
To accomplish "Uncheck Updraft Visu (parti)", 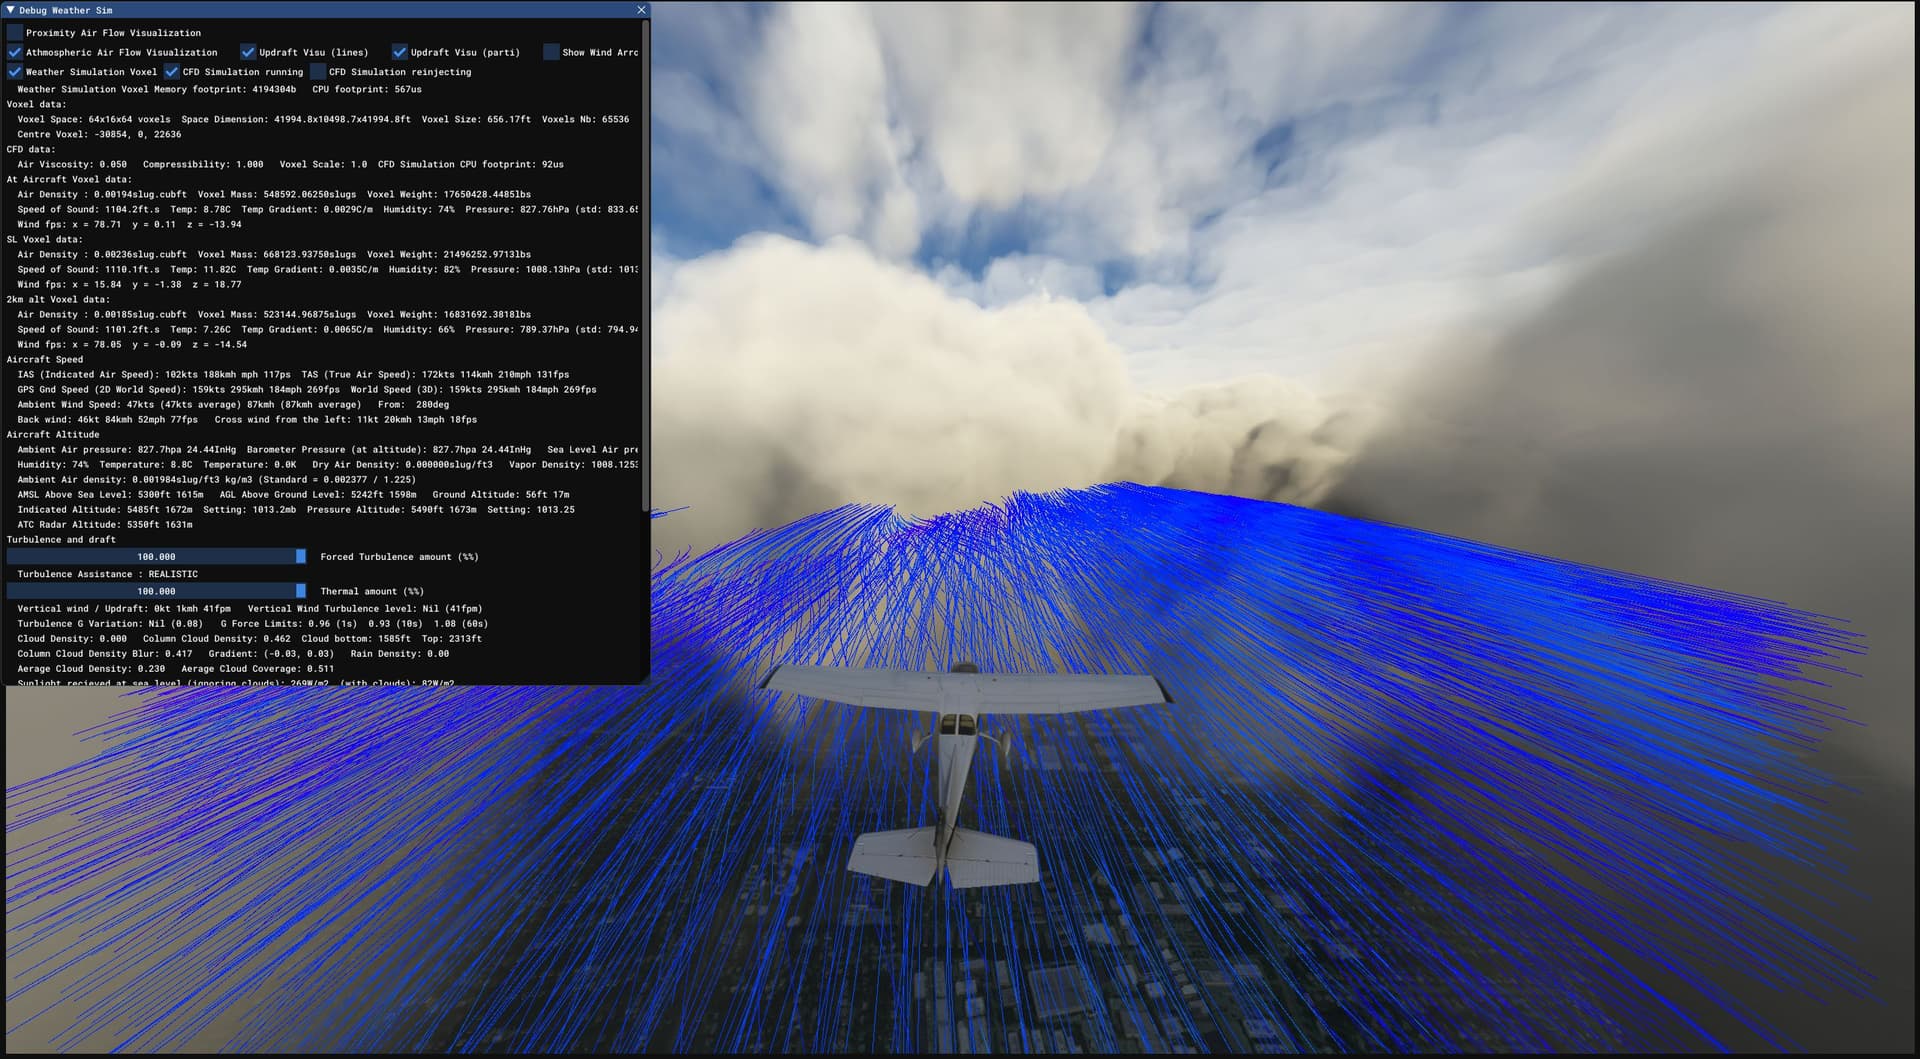I will pyautogui.click(x=400, y=52).
